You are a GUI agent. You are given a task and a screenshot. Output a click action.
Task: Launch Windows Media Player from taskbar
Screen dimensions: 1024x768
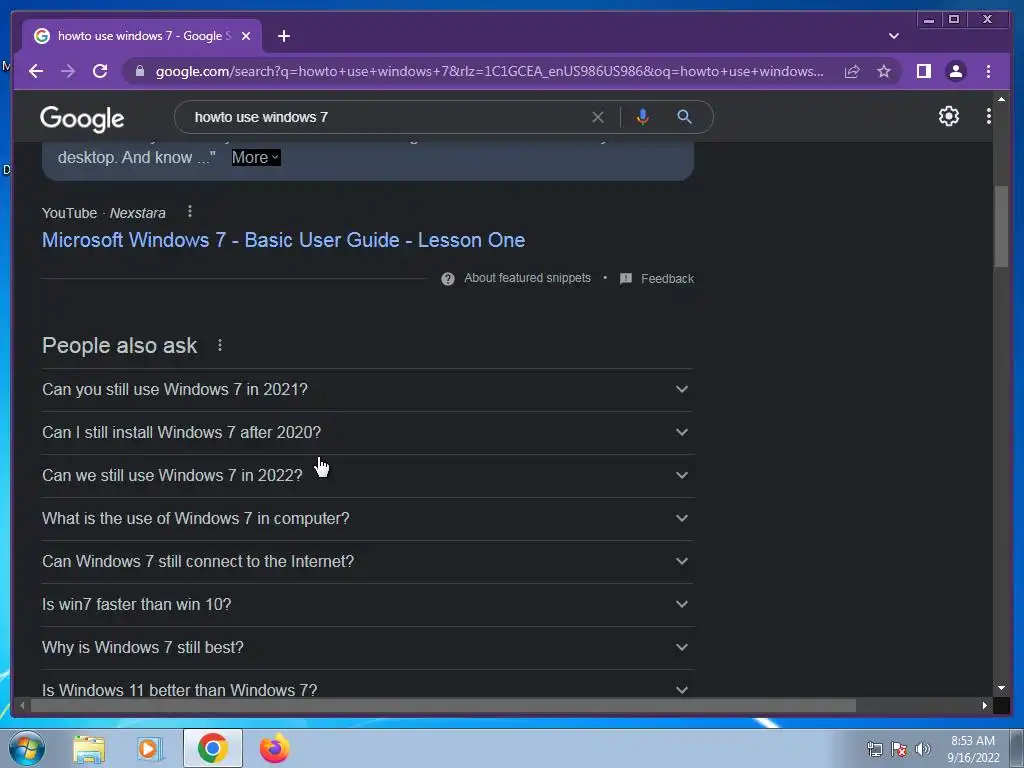coord(150,749)
